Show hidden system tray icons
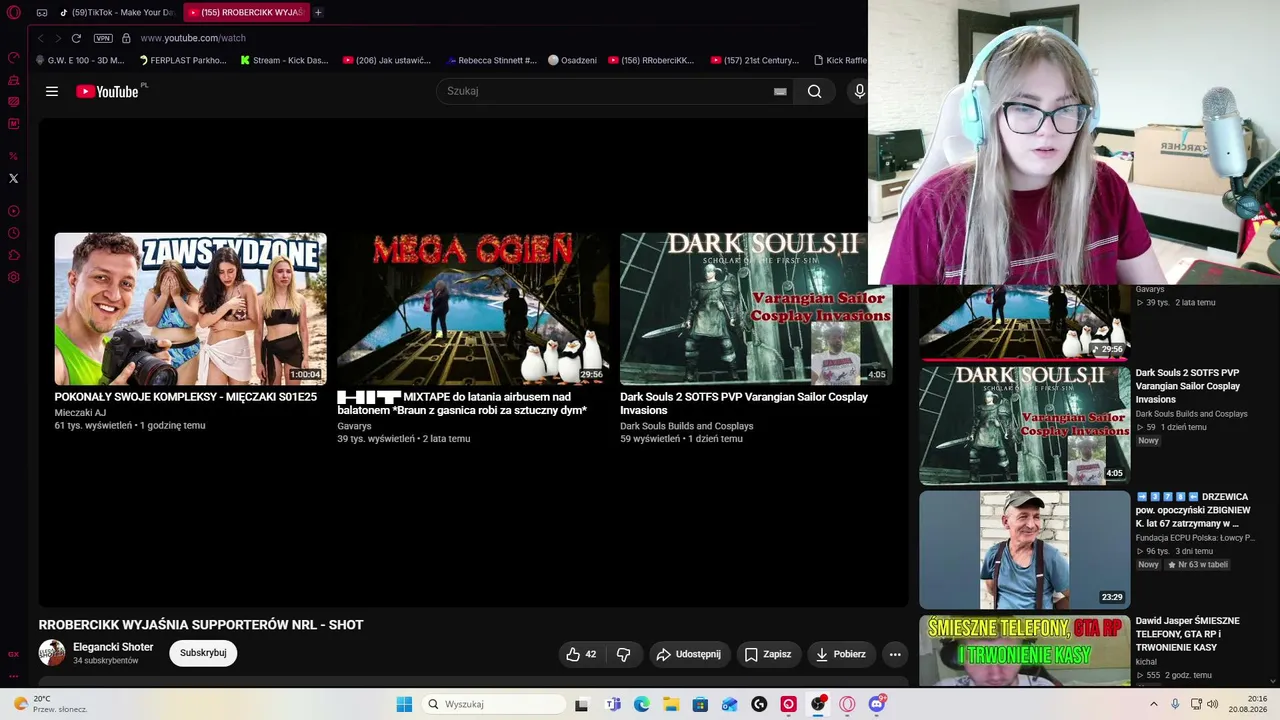The height and width of the screenshot is (720, 1280). (x=1153, y=704)
